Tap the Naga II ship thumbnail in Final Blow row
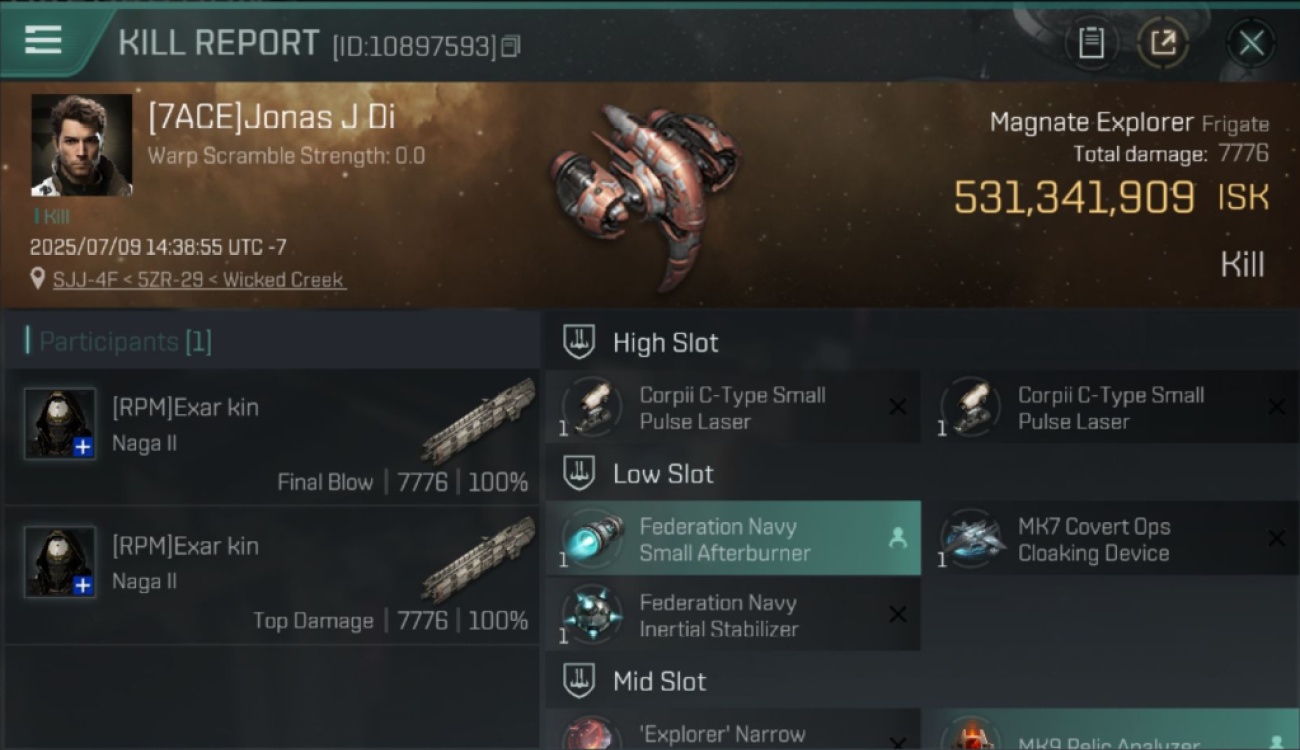Viewport: 1300px width, 750px height. point(478,420)
